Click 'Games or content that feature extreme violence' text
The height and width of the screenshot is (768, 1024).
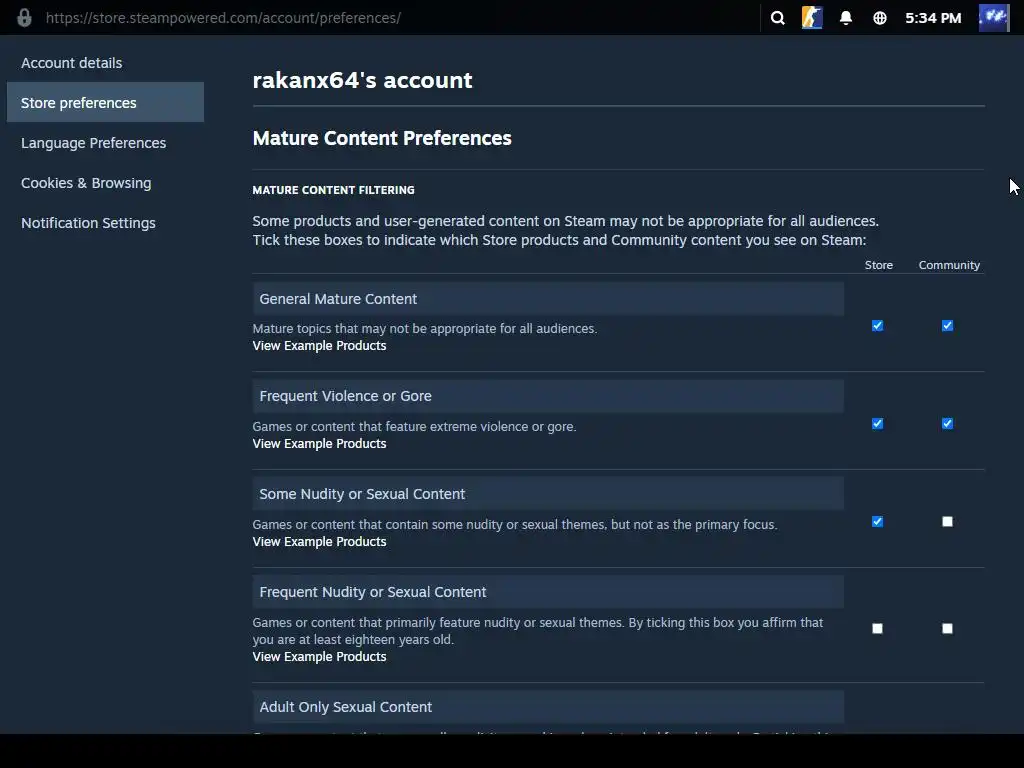point(415,426)
